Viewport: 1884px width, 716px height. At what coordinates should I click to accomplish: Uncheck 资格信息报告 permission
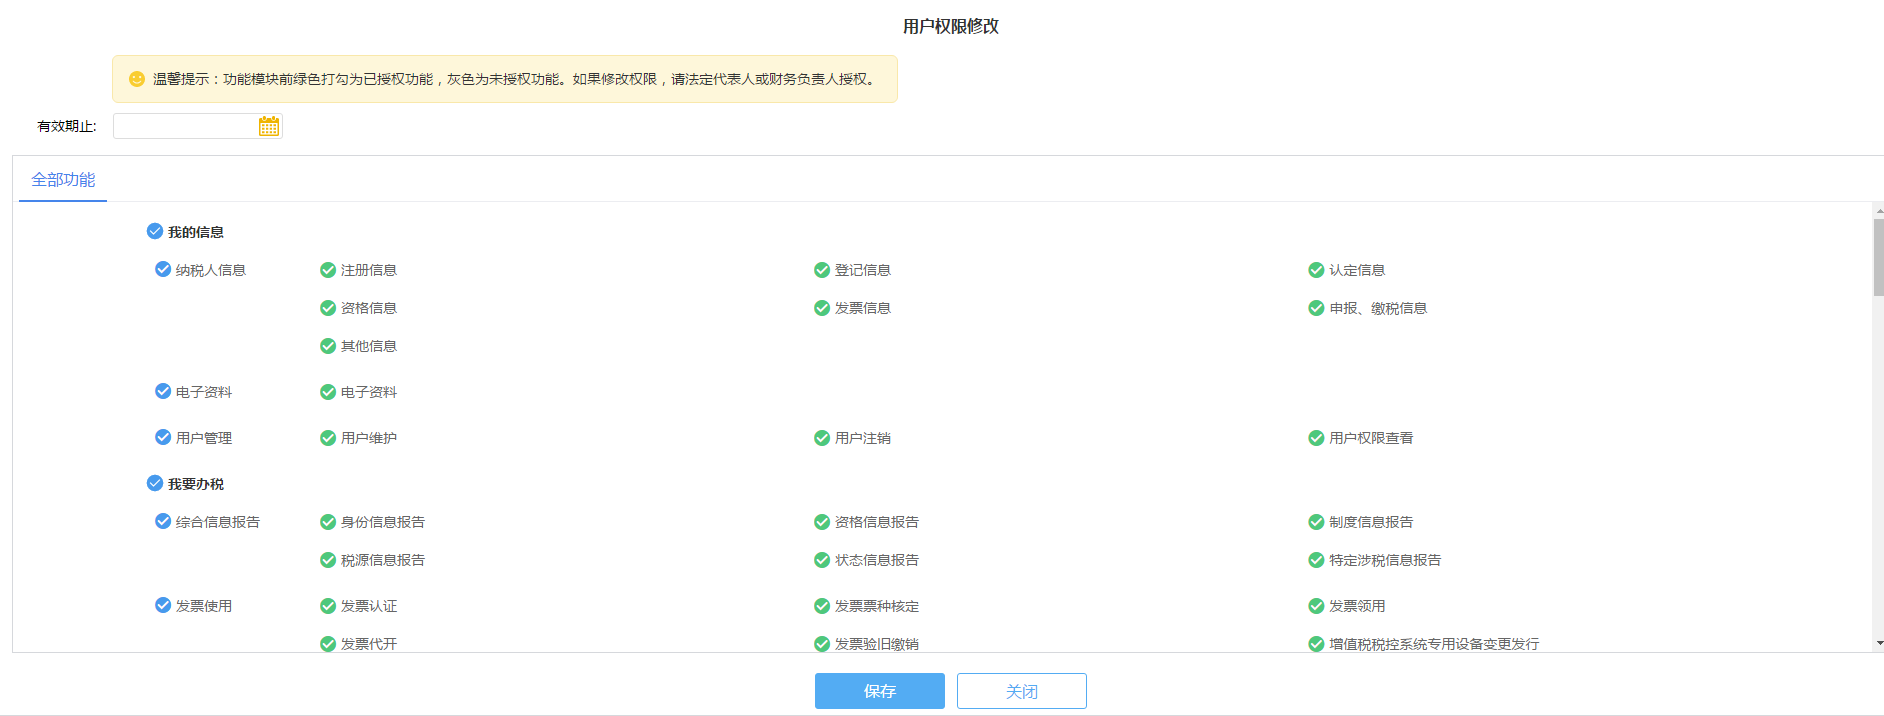[822, 522]
